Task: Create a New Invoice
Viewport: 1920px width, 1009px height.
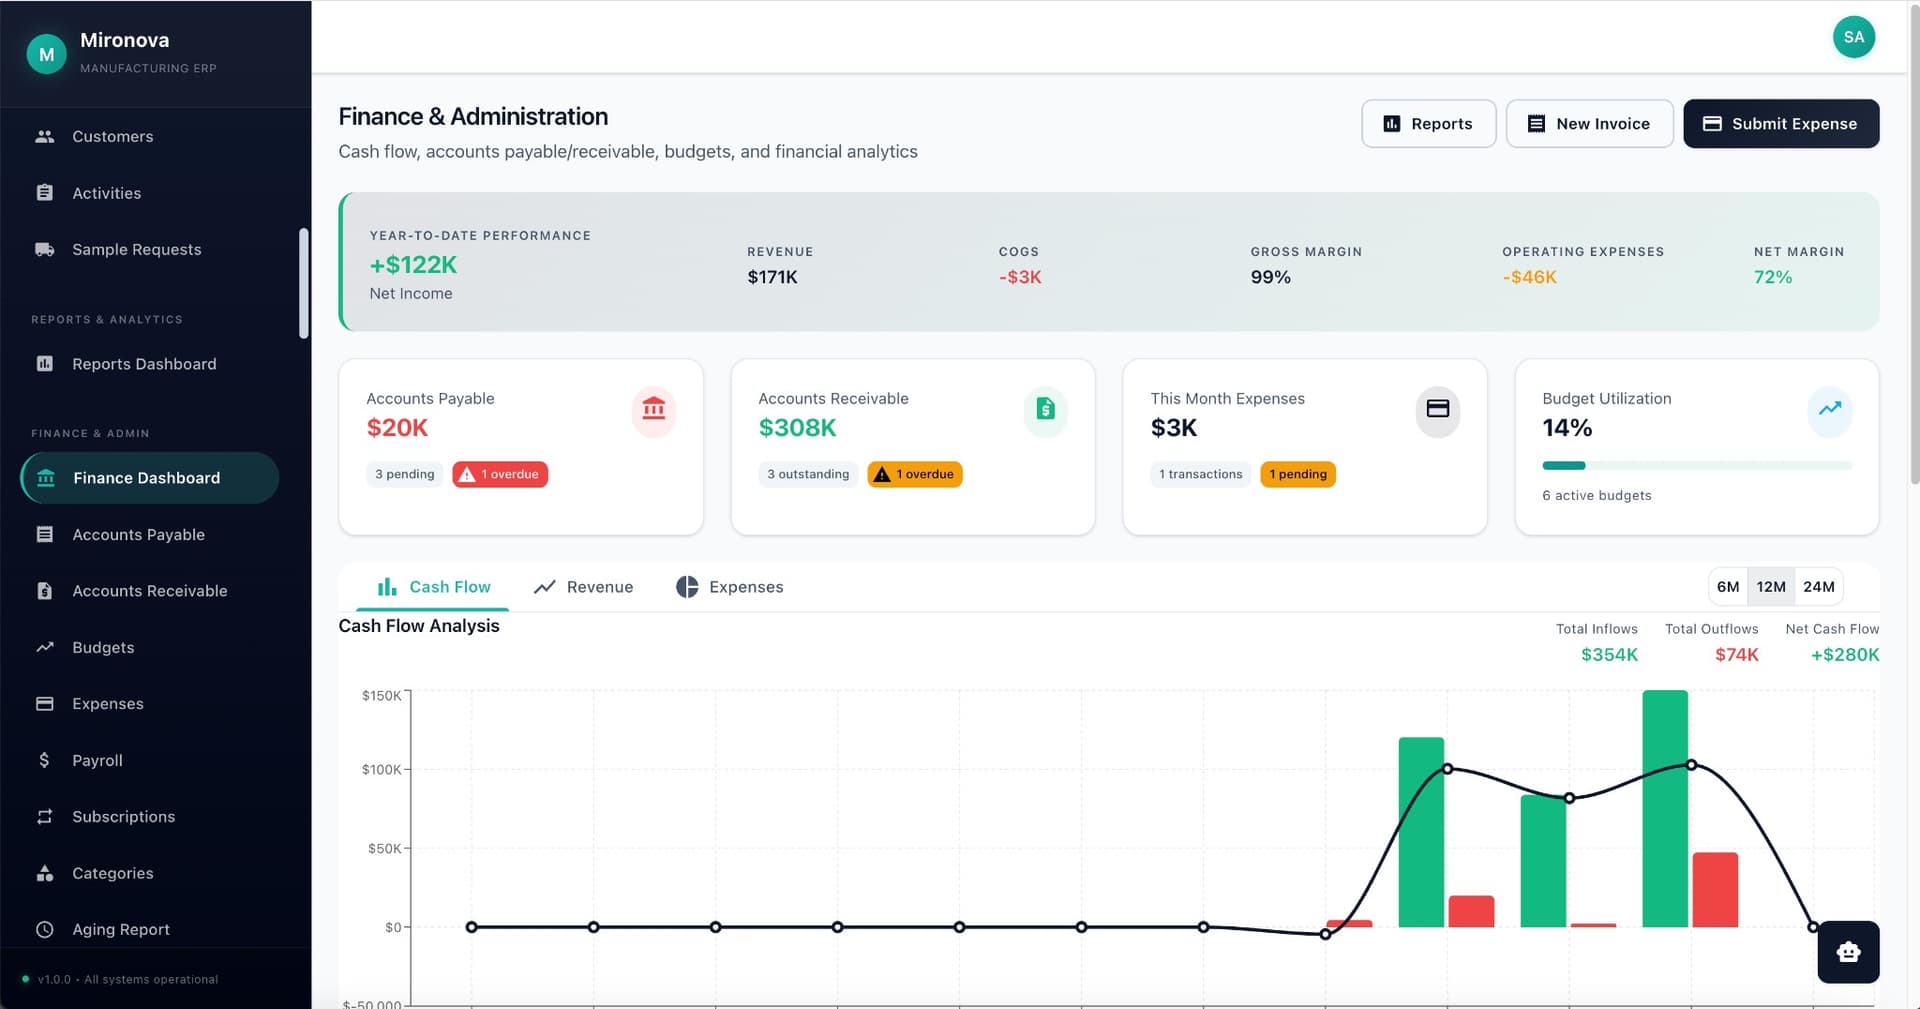Action: [x=1589, y=123]
